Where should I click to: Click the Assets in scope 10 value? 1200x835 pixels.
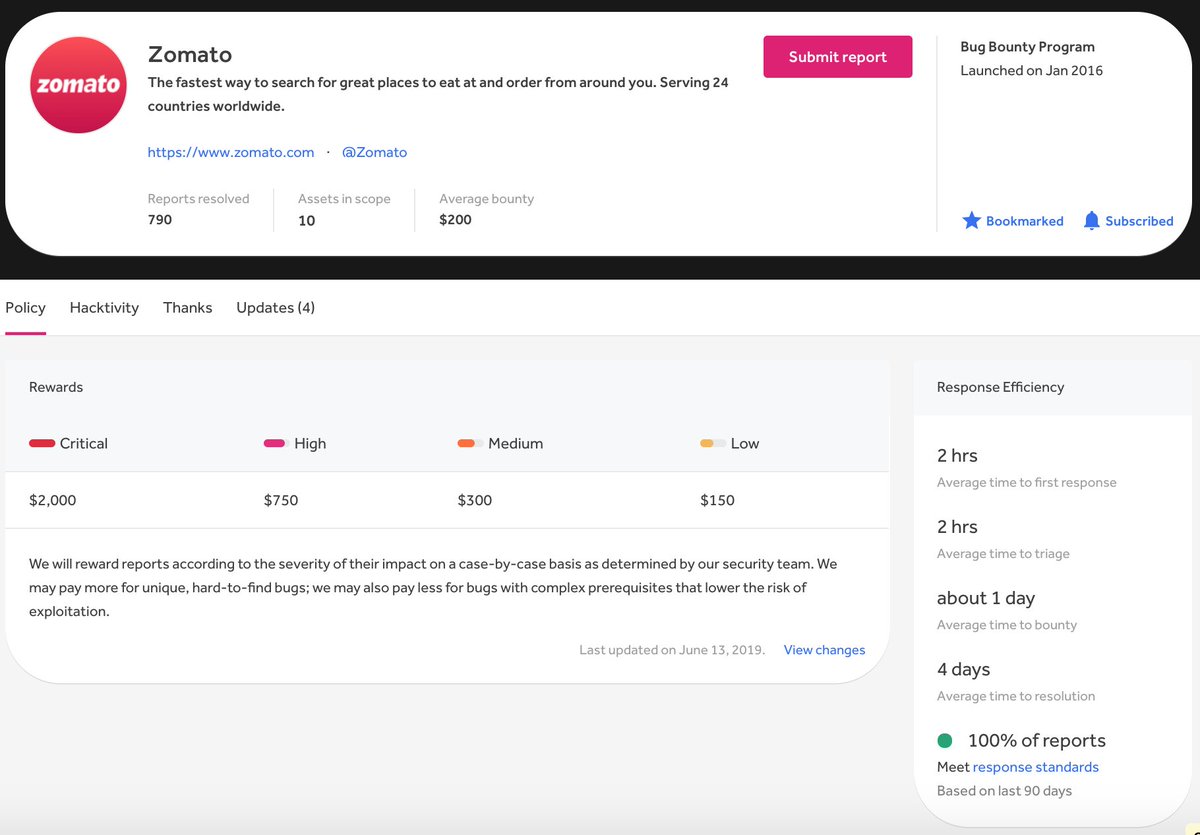pyautogui.click(x=306, y=220)
